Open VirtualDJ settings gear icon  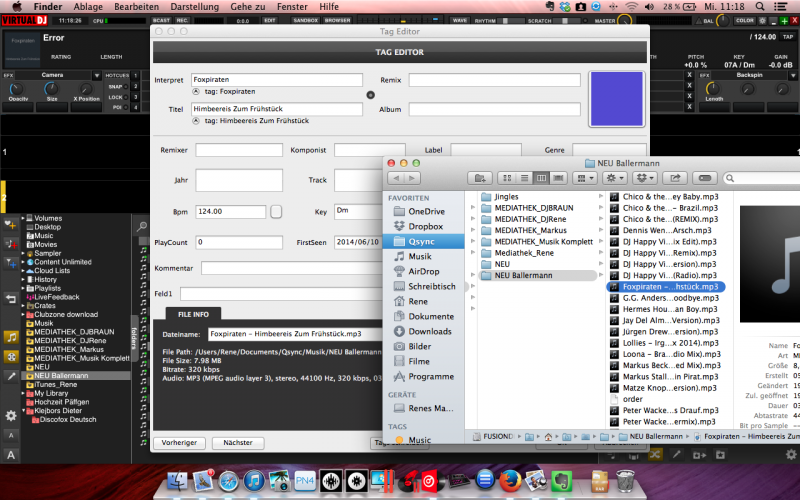click(x=11, y=415)
